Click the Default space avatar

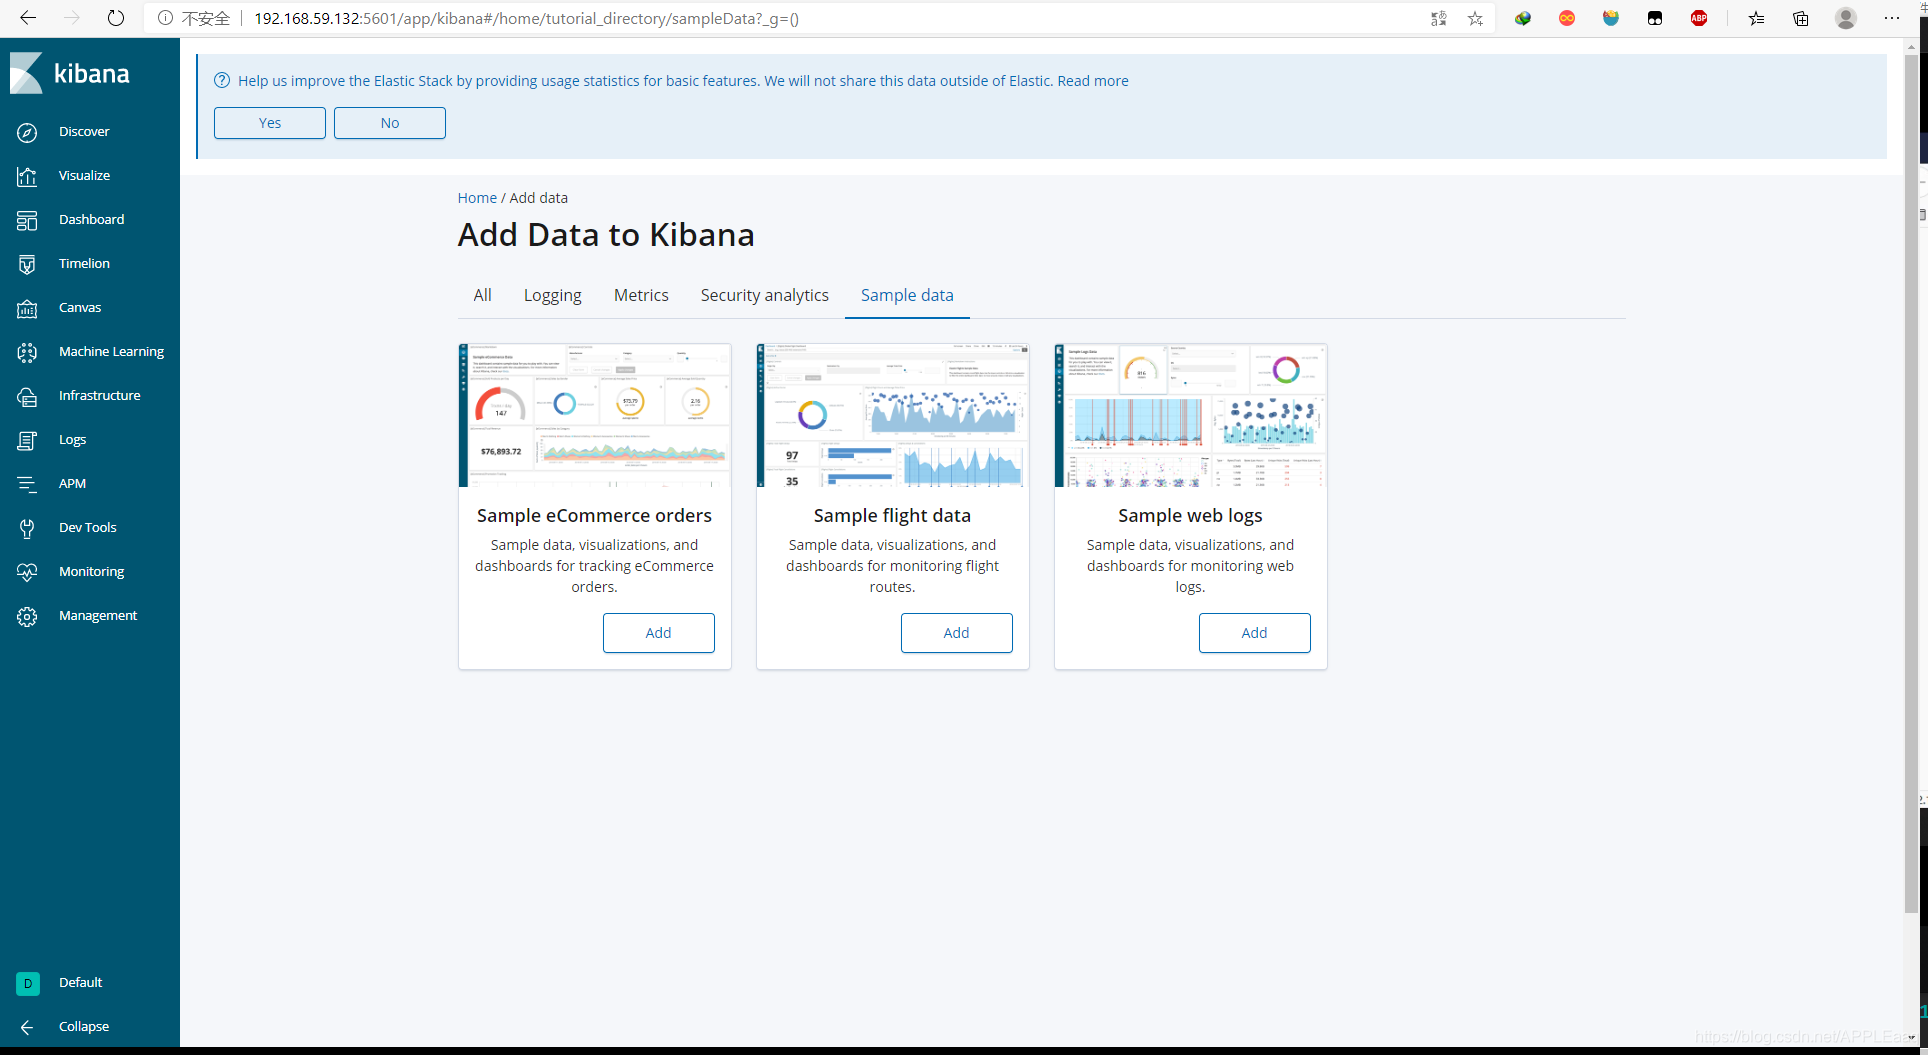coord(28,983)
